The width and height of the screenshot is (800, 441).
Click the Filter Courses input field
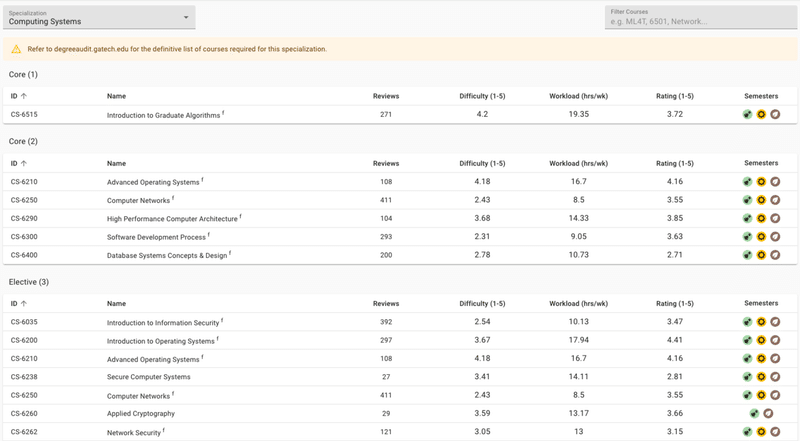701,17
